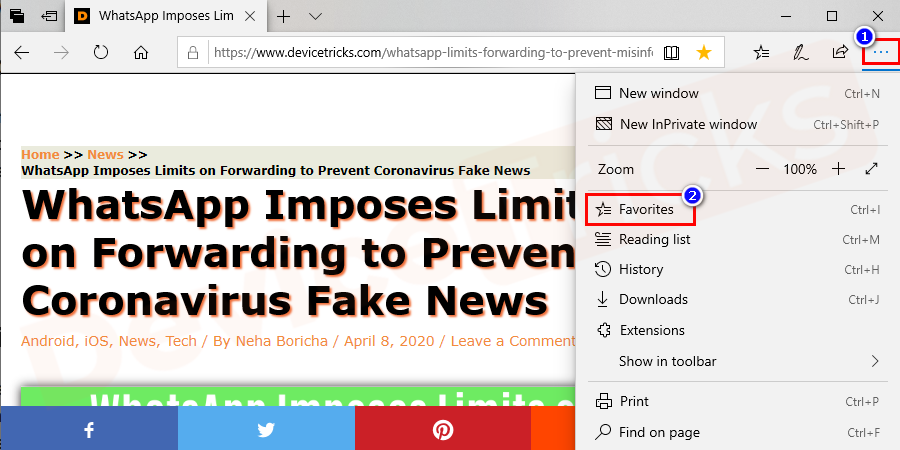
Task: Select Find on page
Action: [738, 432]
